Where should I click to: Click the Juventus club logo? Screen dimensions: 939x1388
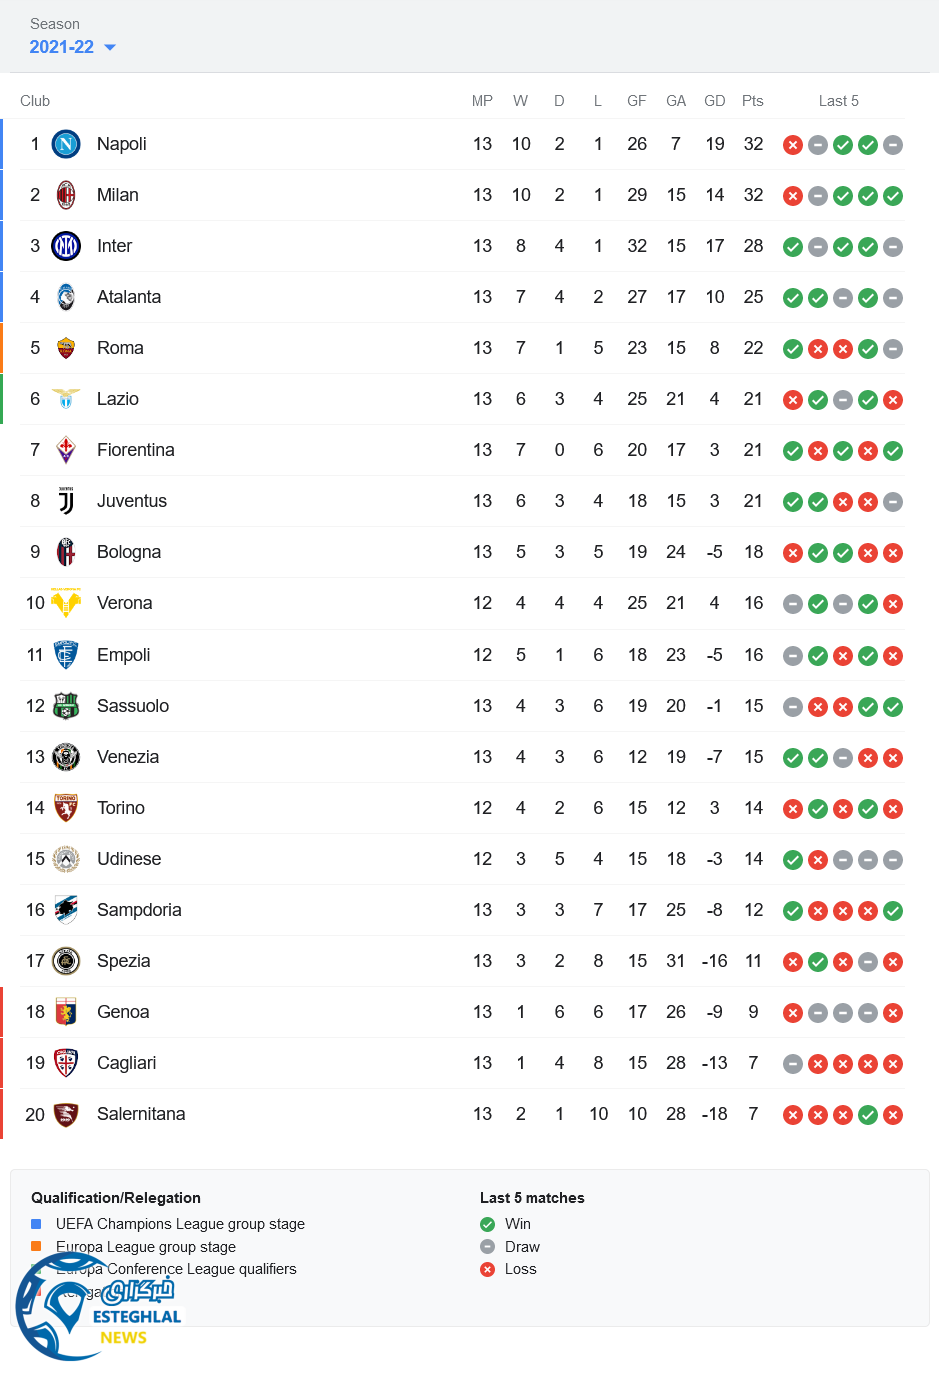[x=66, y=502]
